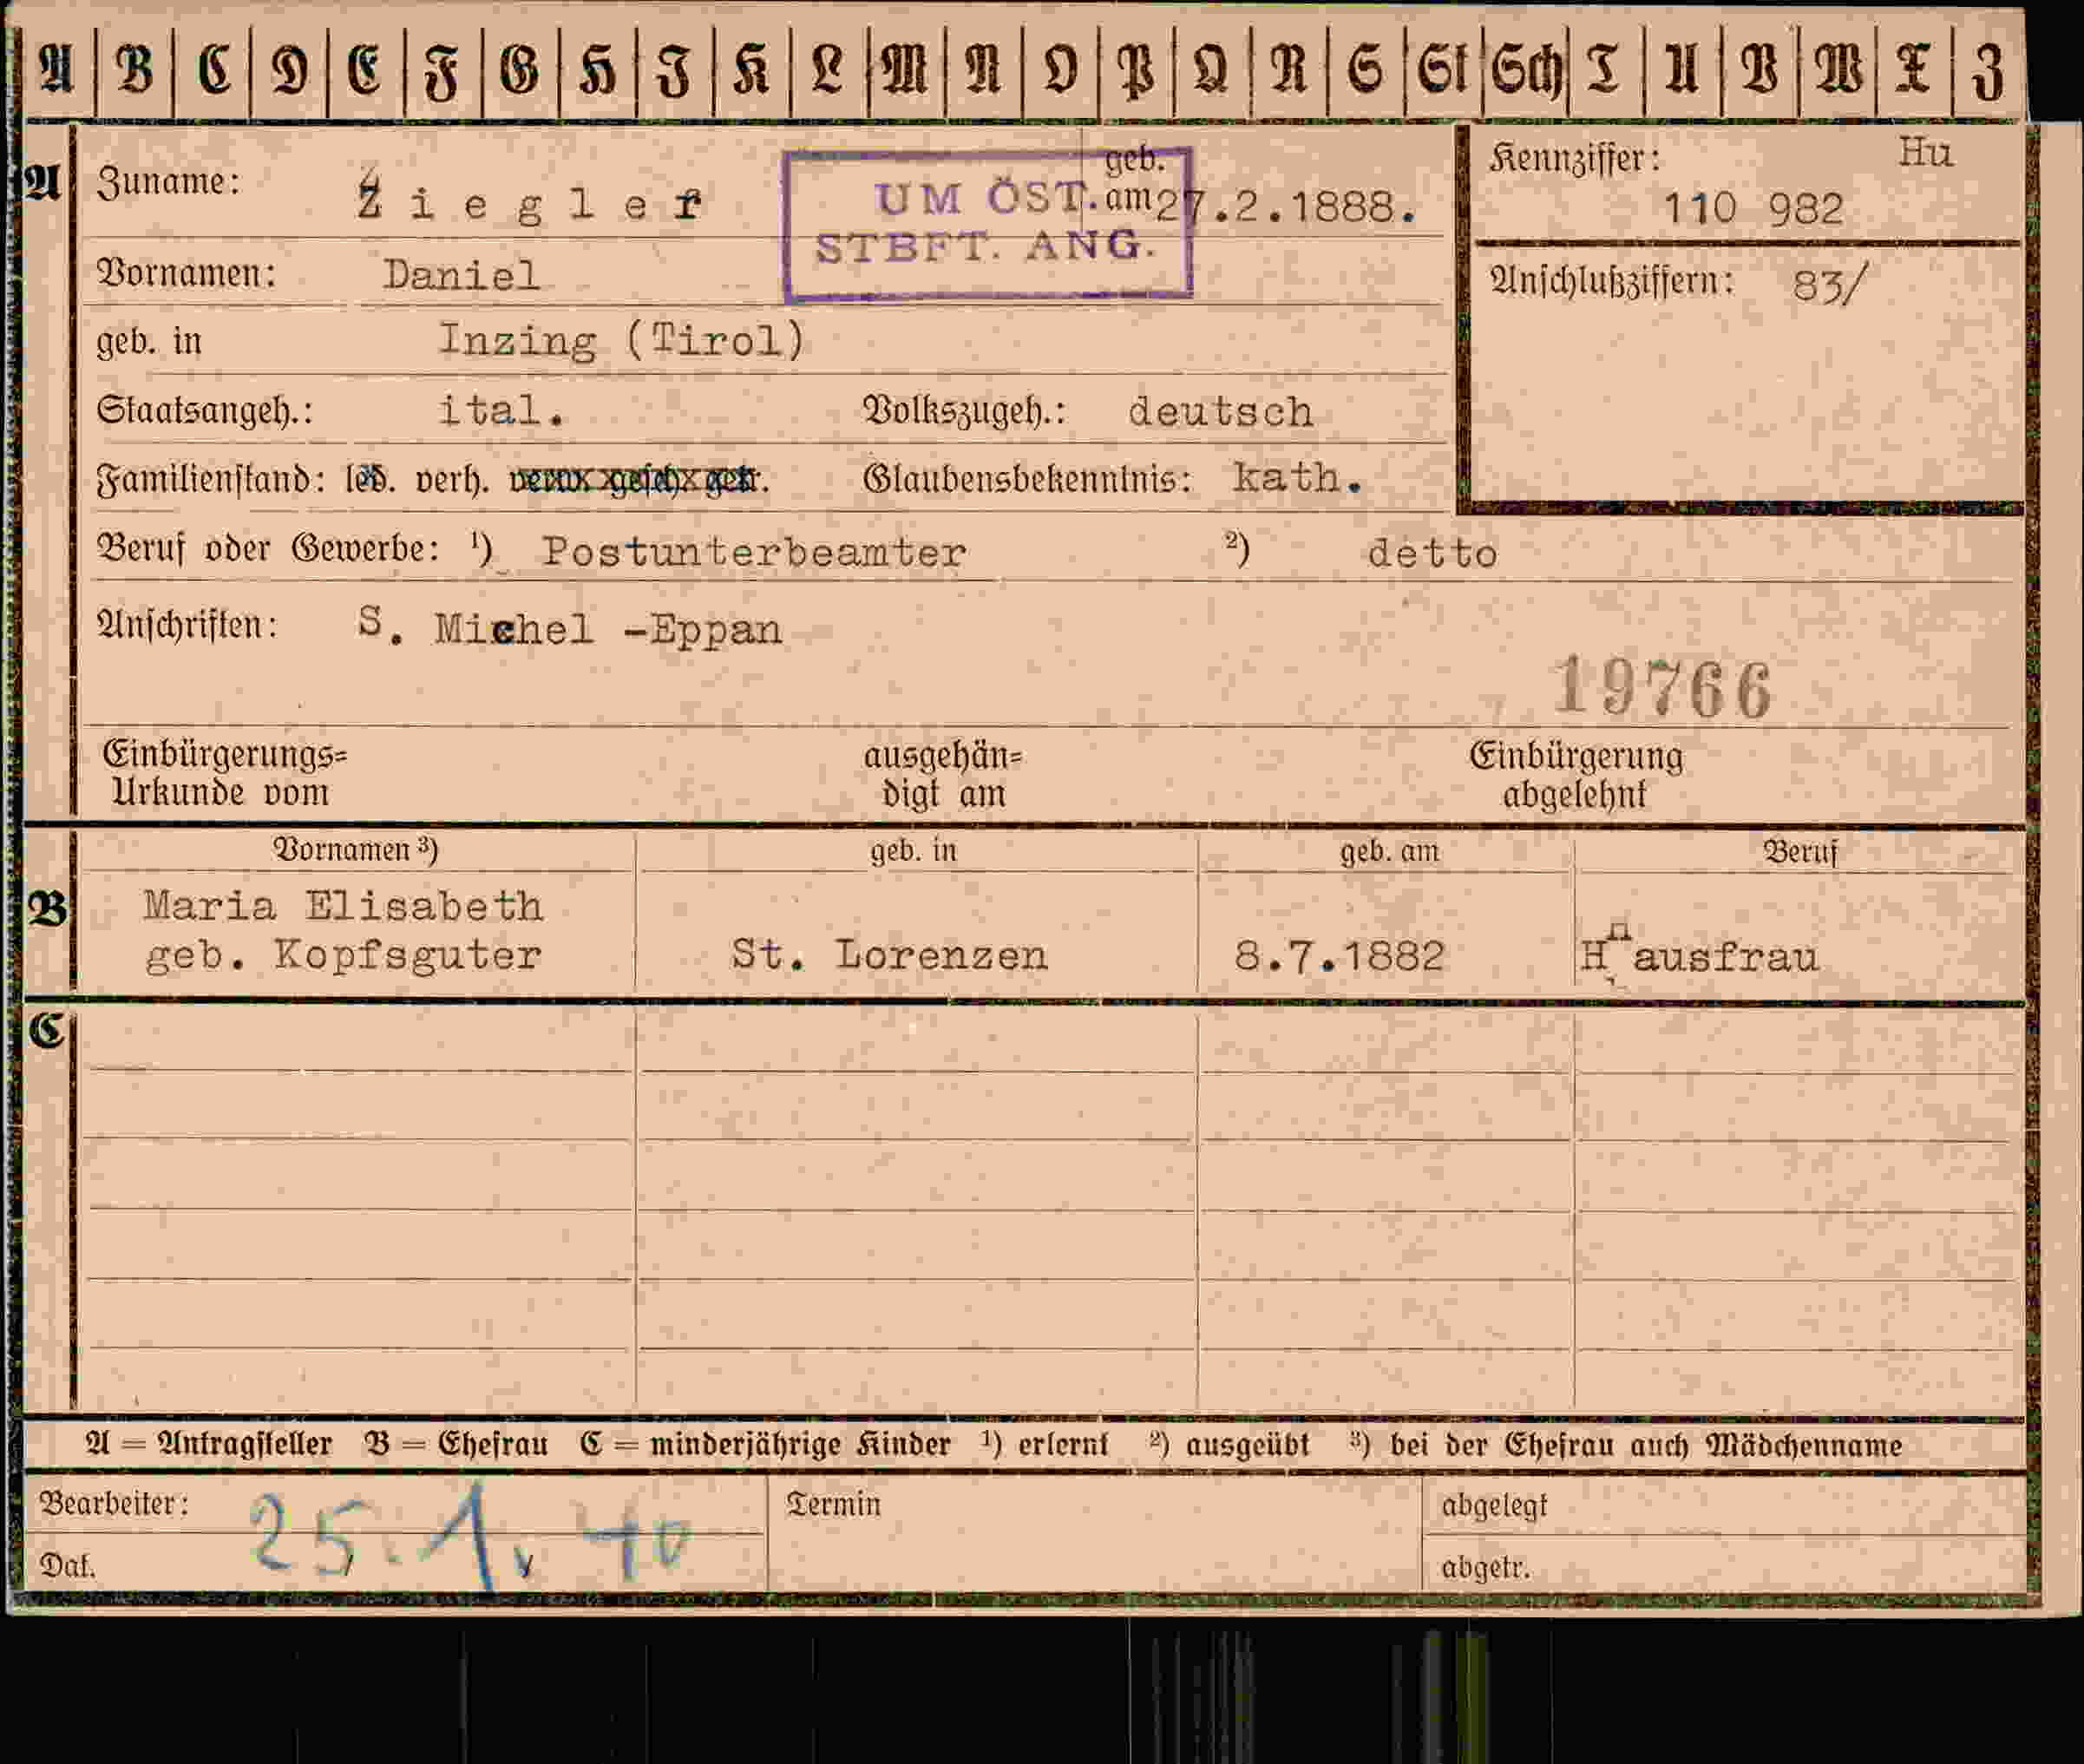Select the "Bearbeiter:" label
This screenshot has width=2084, height=1764.
tap(113, 1503)
